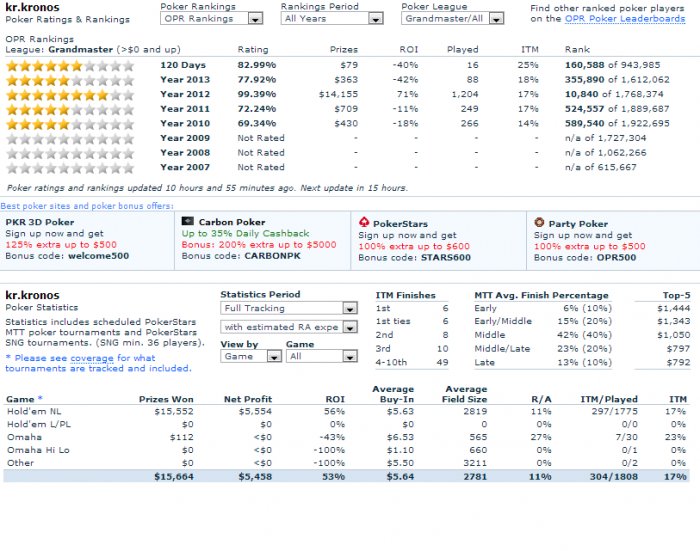Click the ITM/Played column header
700x551 pixels.
[609, 399]
